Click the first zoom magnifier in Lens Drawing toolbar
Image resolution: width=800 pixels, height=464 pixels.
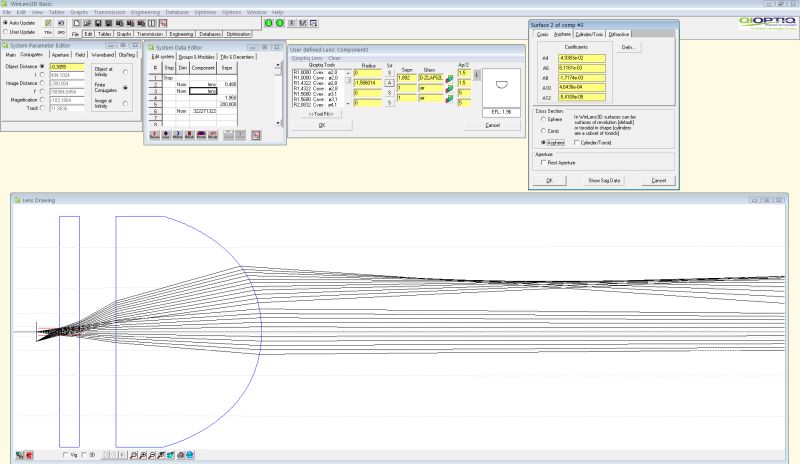click(x=133, y=455)
